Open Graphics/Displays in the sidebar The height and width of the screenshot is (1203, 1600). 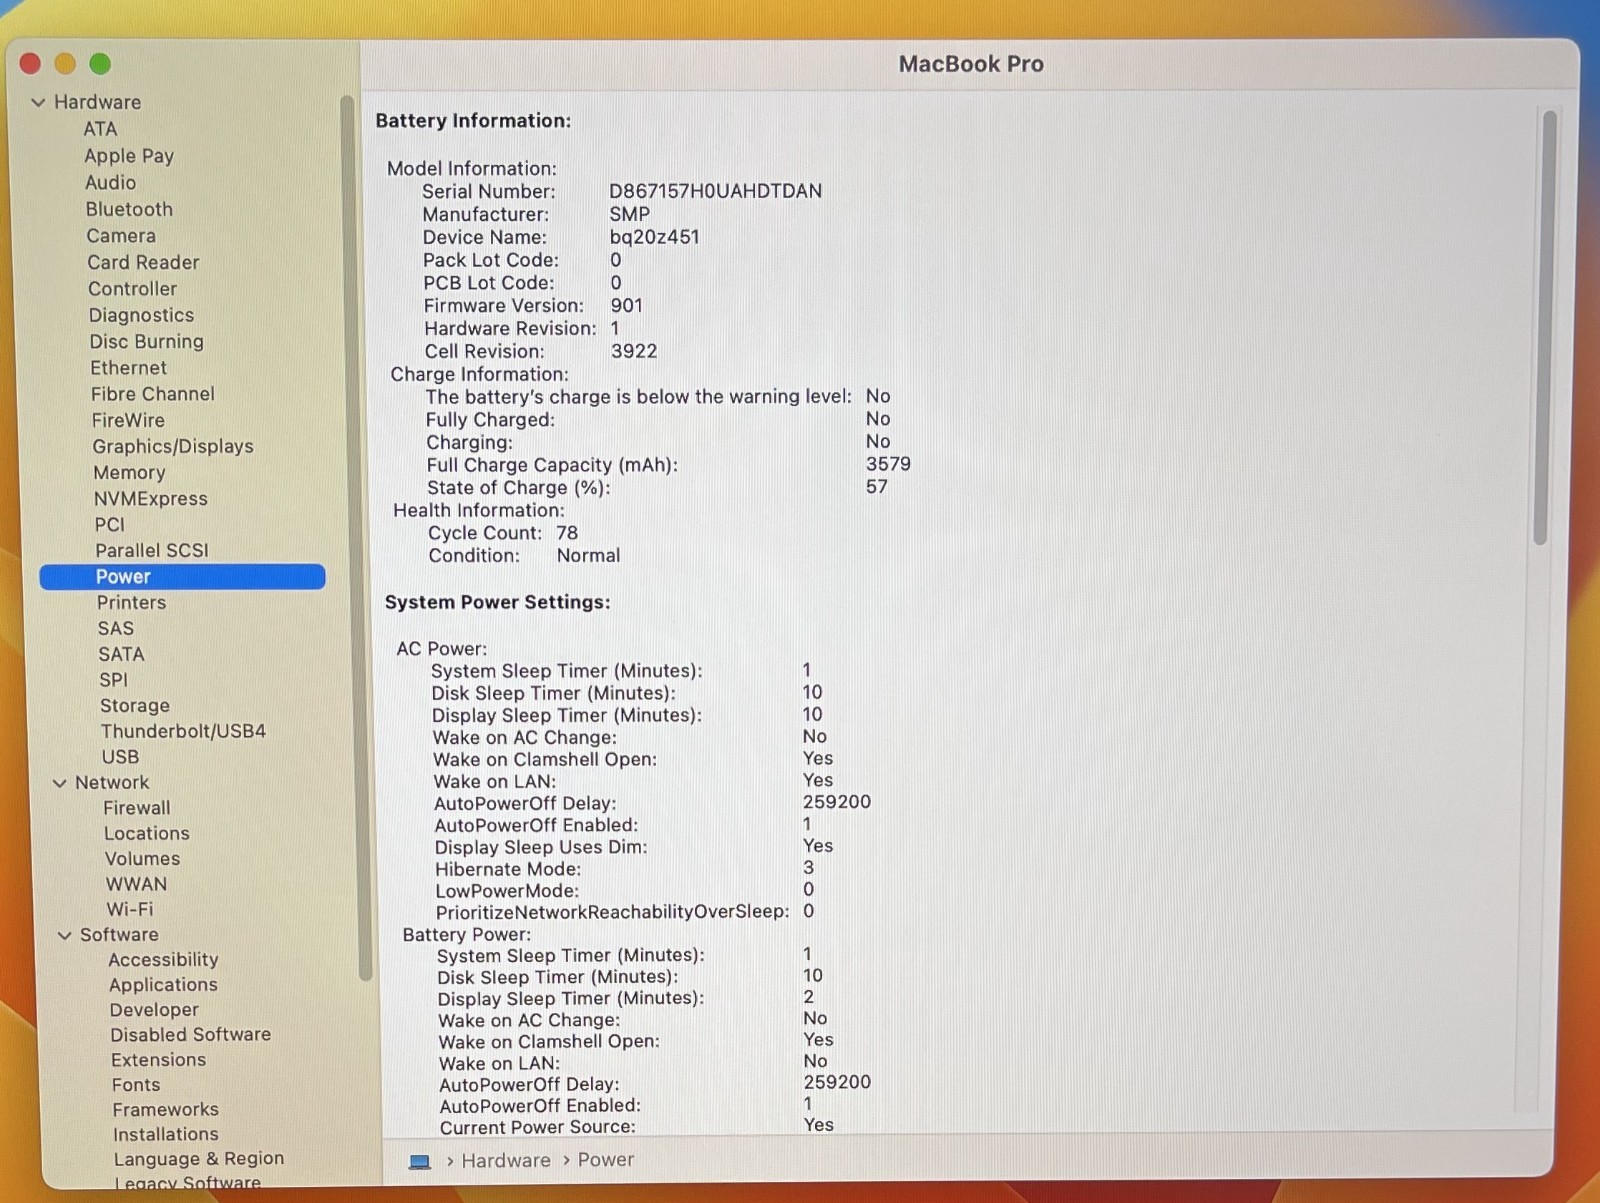[x=173, y=447]
